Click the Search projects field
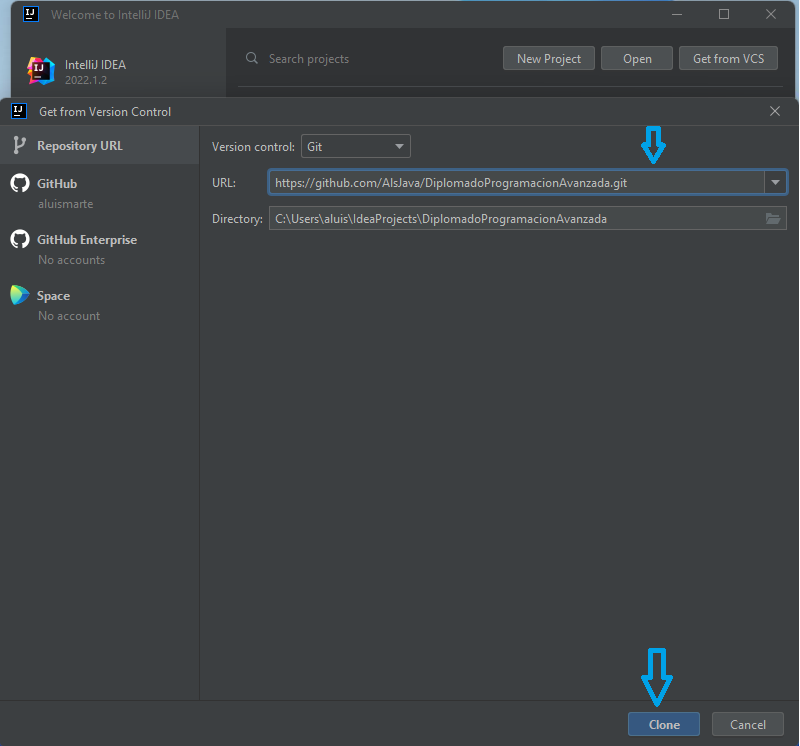 click(x=309, y=59)
